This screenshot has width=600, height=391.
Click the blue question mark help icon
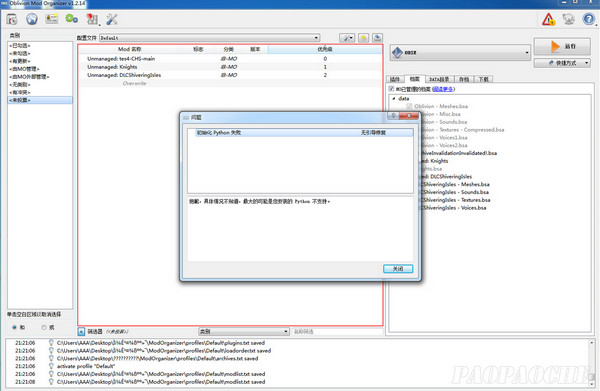pyautogui.click(x=589, y=19)
